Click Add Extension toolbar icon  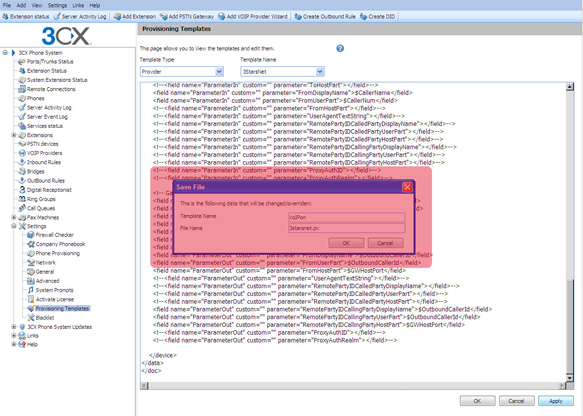117,16
